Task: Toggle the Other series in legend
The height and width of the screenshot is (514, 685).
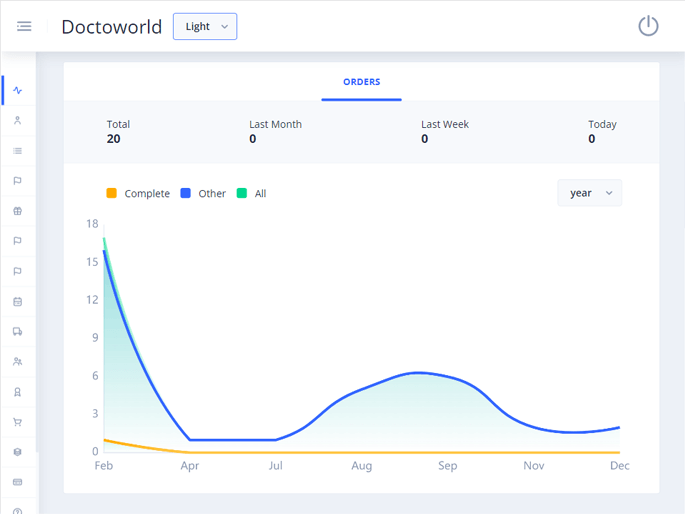Action: click(203, 193)
